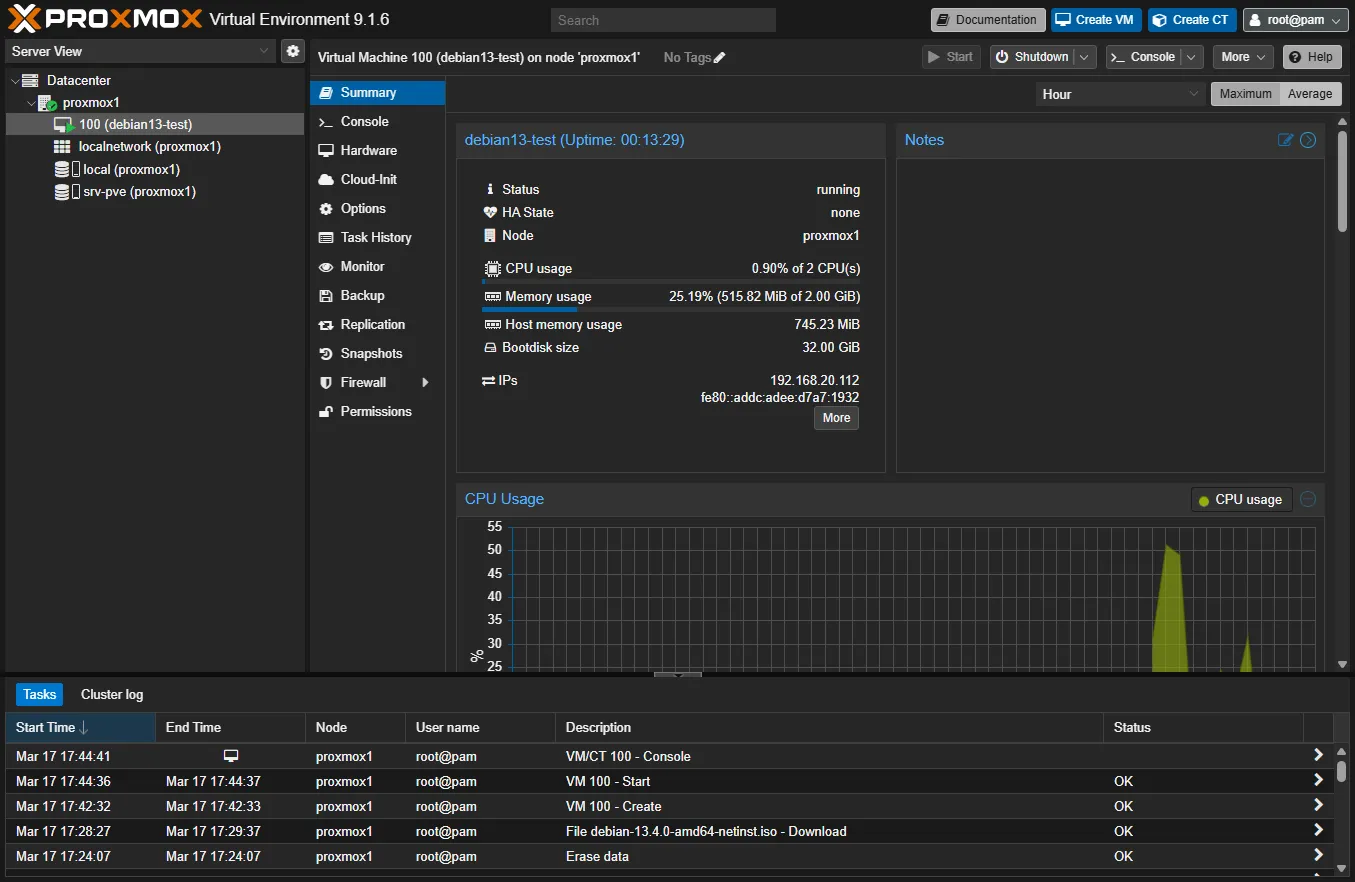Switch graph to Average values
This screenshot has height=882, width=1355.
coord(1309,94)
